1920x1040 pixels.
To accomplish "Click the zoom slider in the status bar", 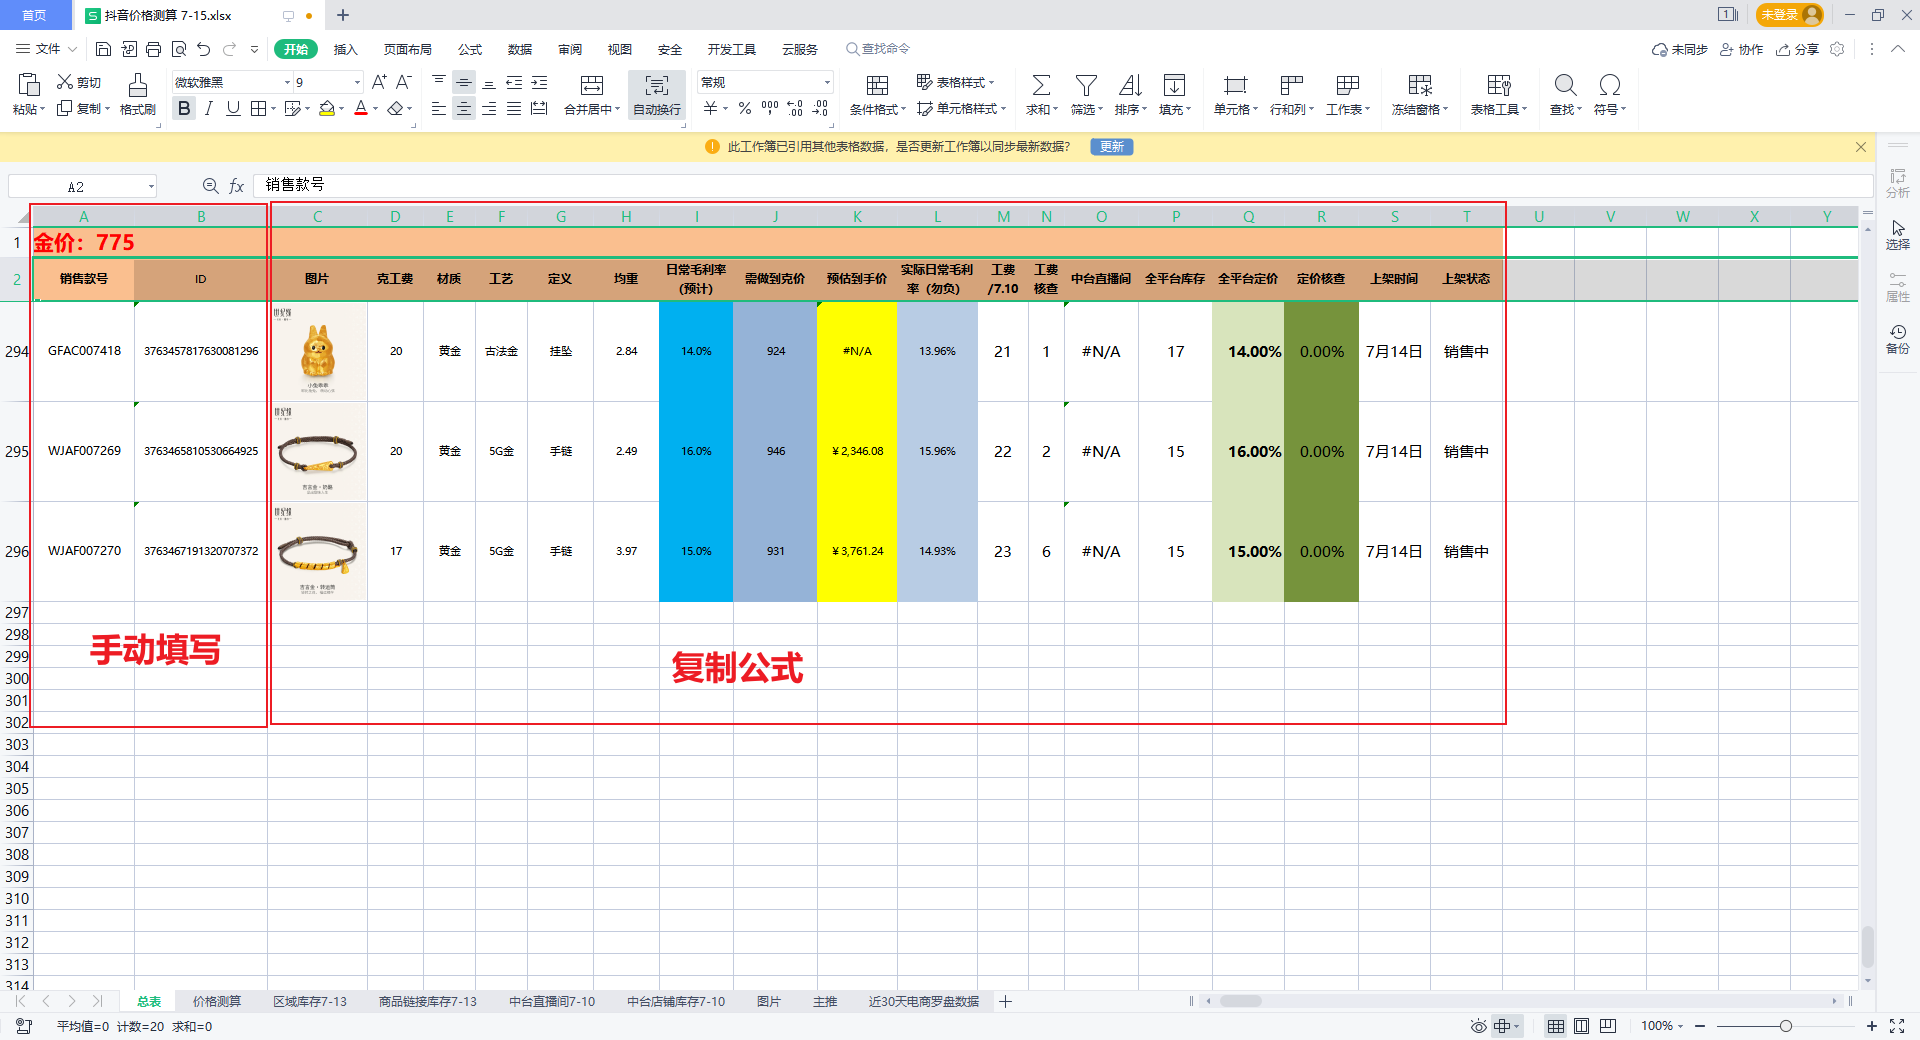I will point(1785,1026).
